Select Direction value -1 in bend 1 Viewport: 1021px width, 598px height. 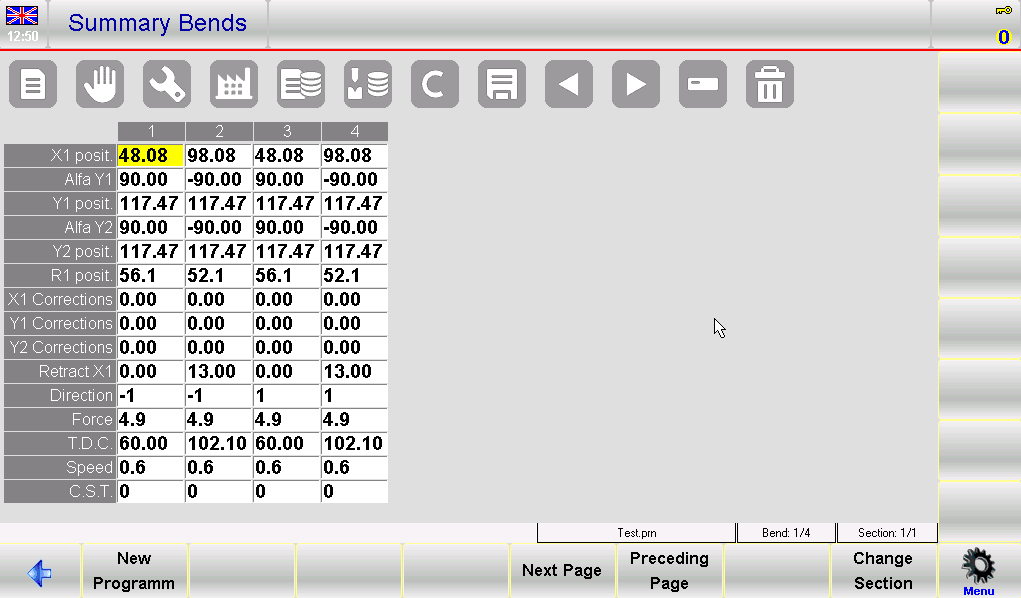[150, 396]
